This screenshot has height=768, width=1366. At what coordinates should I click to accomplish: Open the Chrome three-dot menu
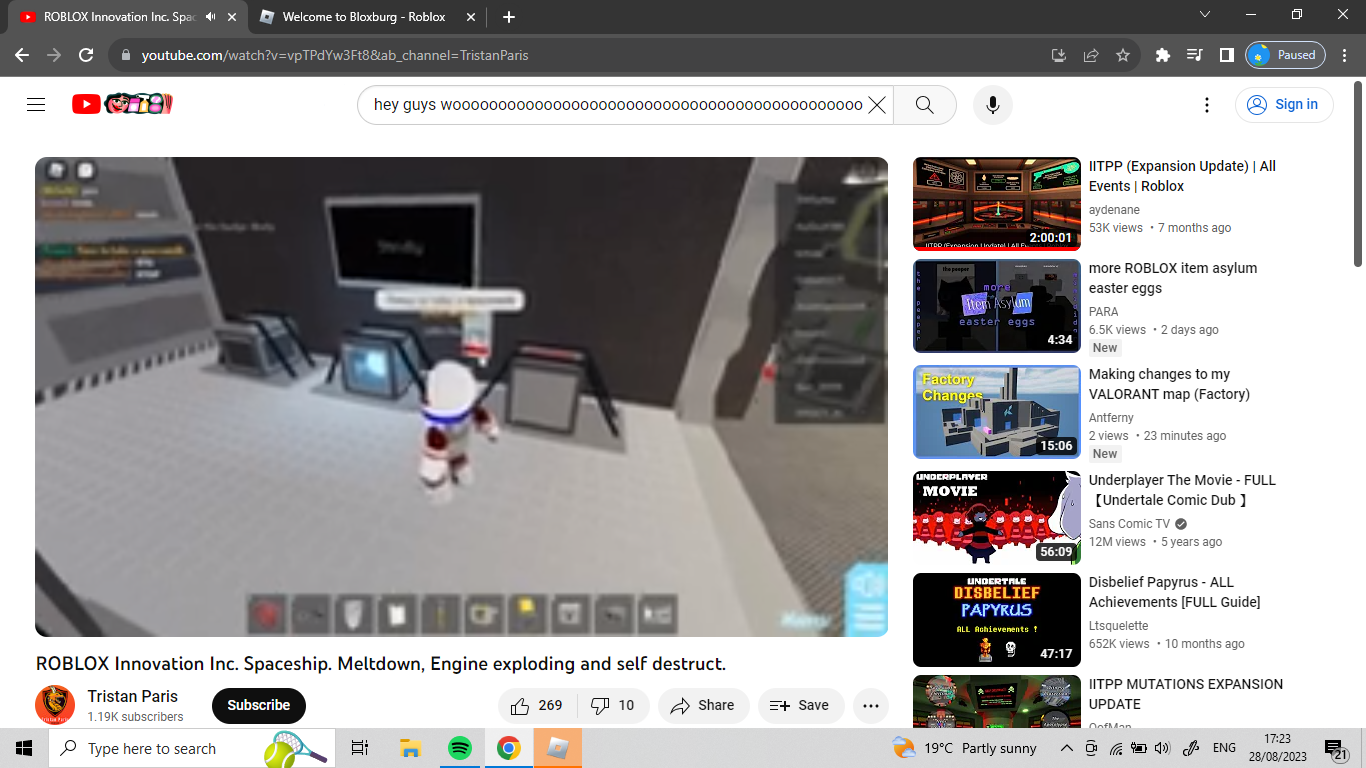click(x=1346, y=55)
